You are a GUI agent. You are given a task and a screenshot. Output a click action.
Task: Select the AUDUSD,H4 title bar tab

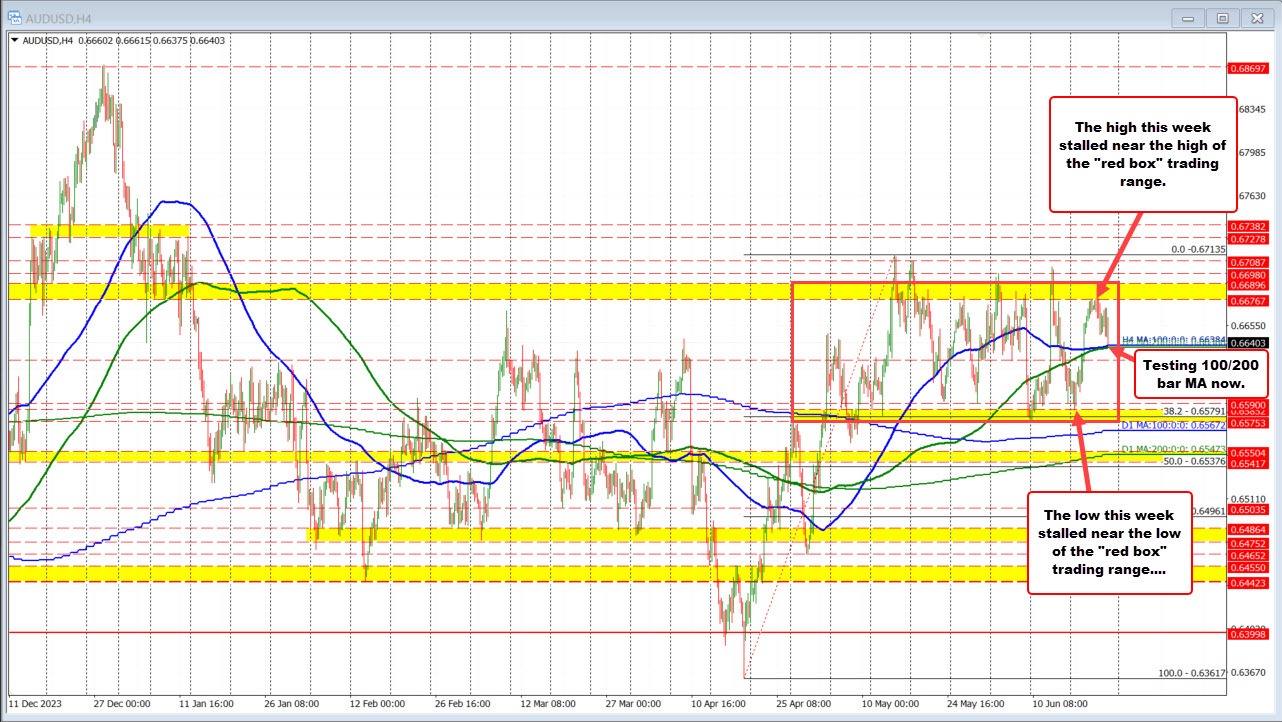(x=60, y=17)
